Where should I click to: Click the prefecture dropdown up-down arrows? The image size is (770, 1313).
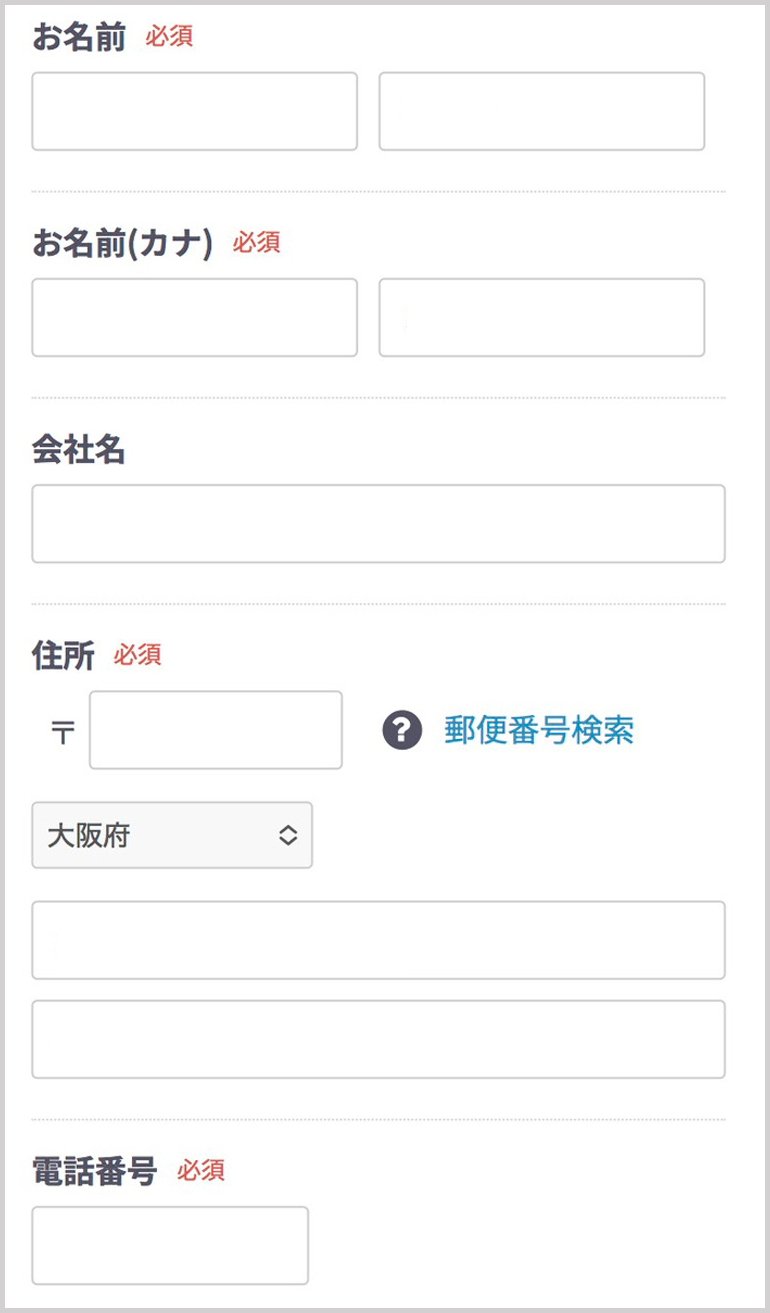pos(288,835)
